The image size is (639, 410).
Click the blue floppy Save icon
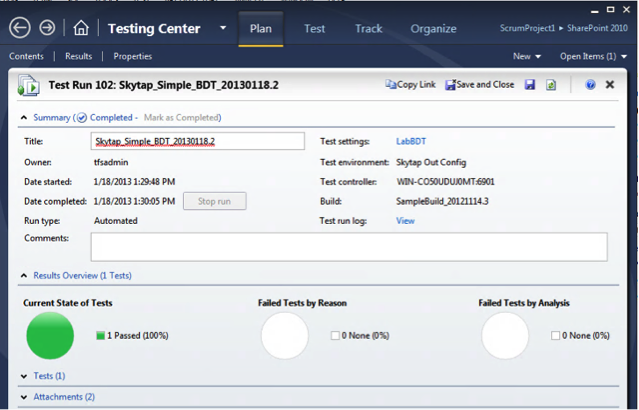(x=529, y=84)
